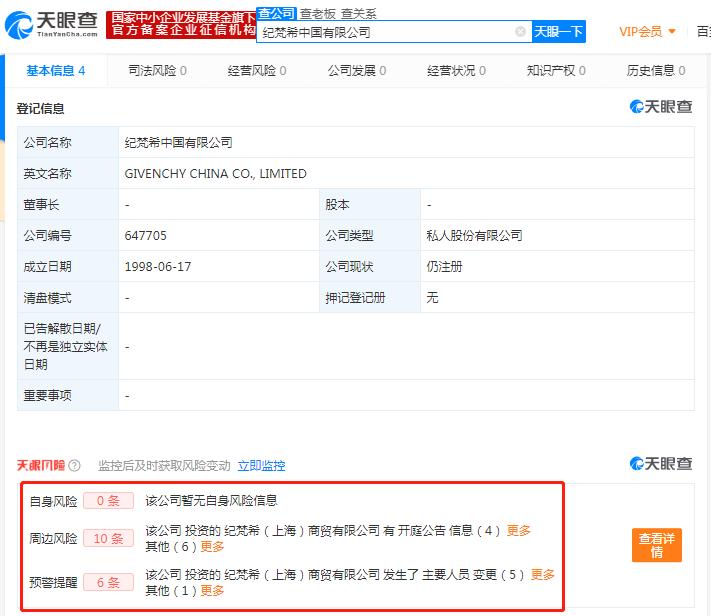Click the 该公司暂无自身风险信息 text
The width and height of the screenshot is (711, 616).
211,501
